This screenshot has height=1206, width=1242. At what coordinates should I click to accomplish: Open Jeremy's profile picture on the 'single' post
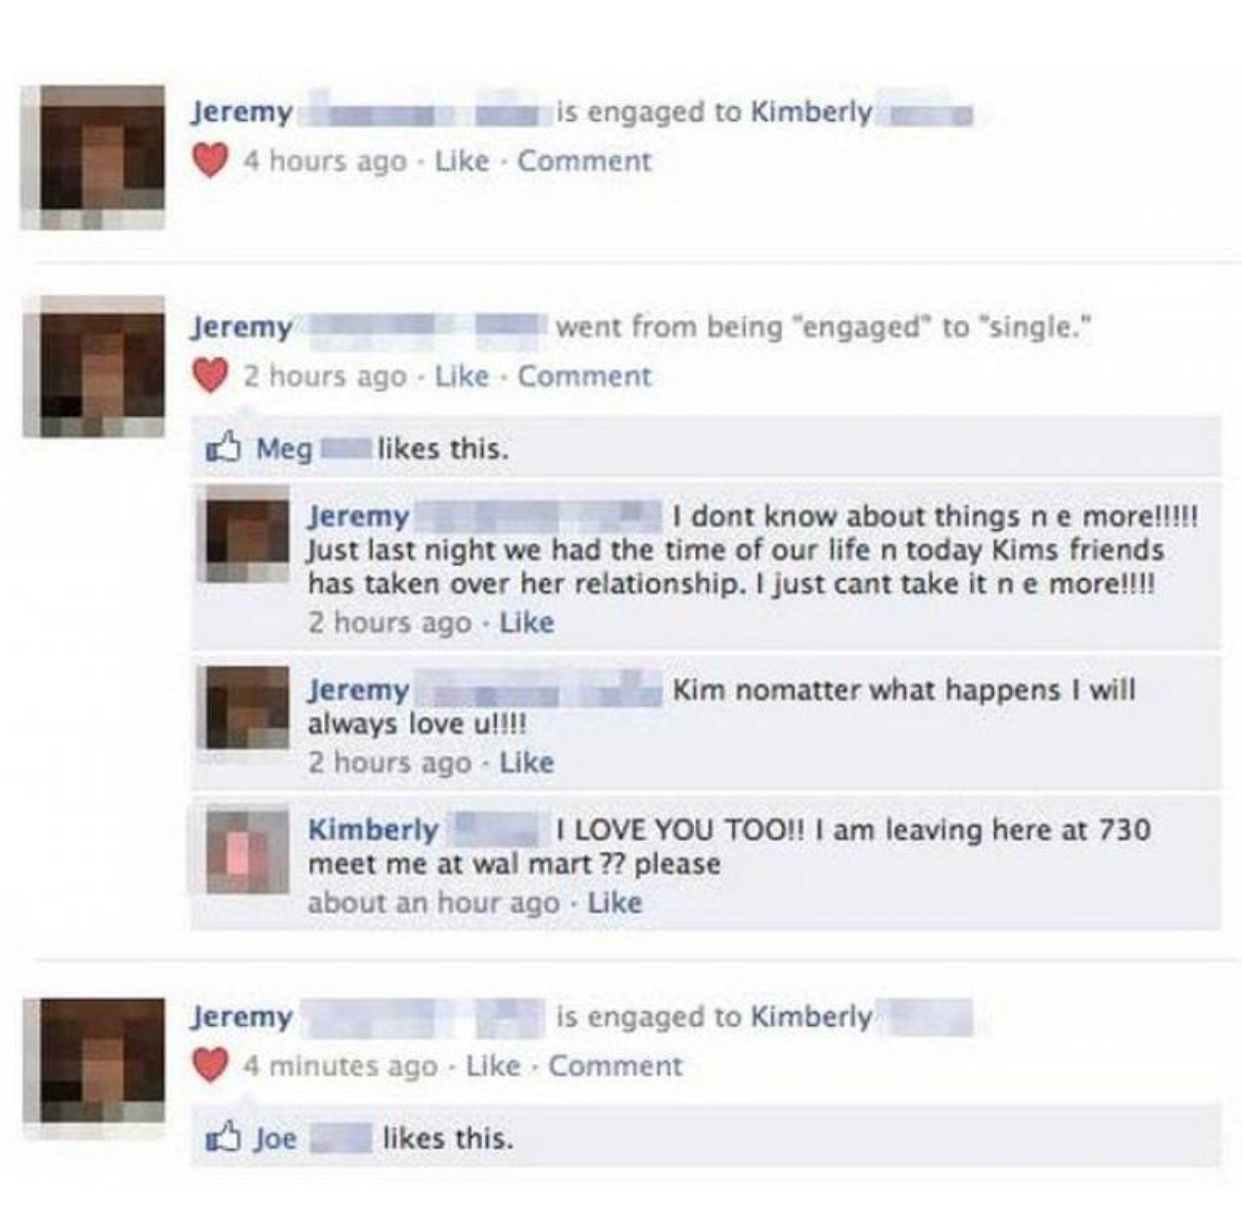point(92,367)
